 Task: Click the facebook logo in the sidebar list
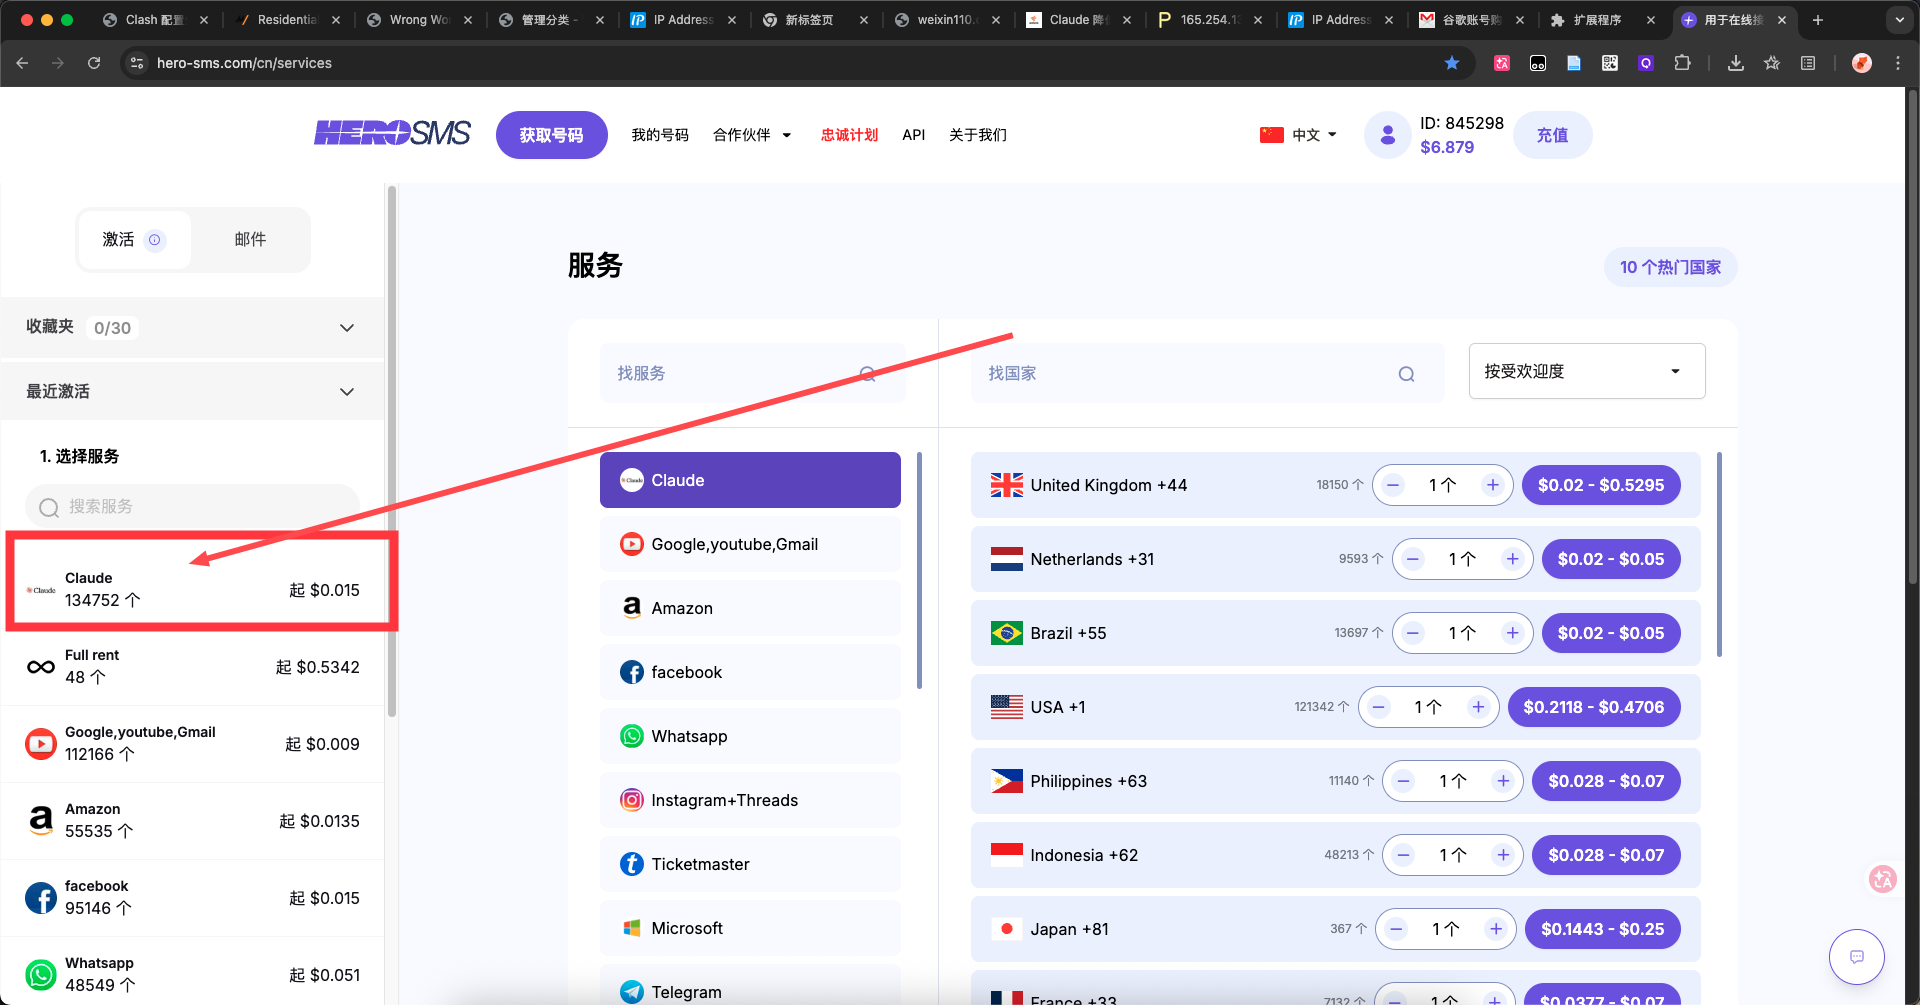tap(41, 898)
